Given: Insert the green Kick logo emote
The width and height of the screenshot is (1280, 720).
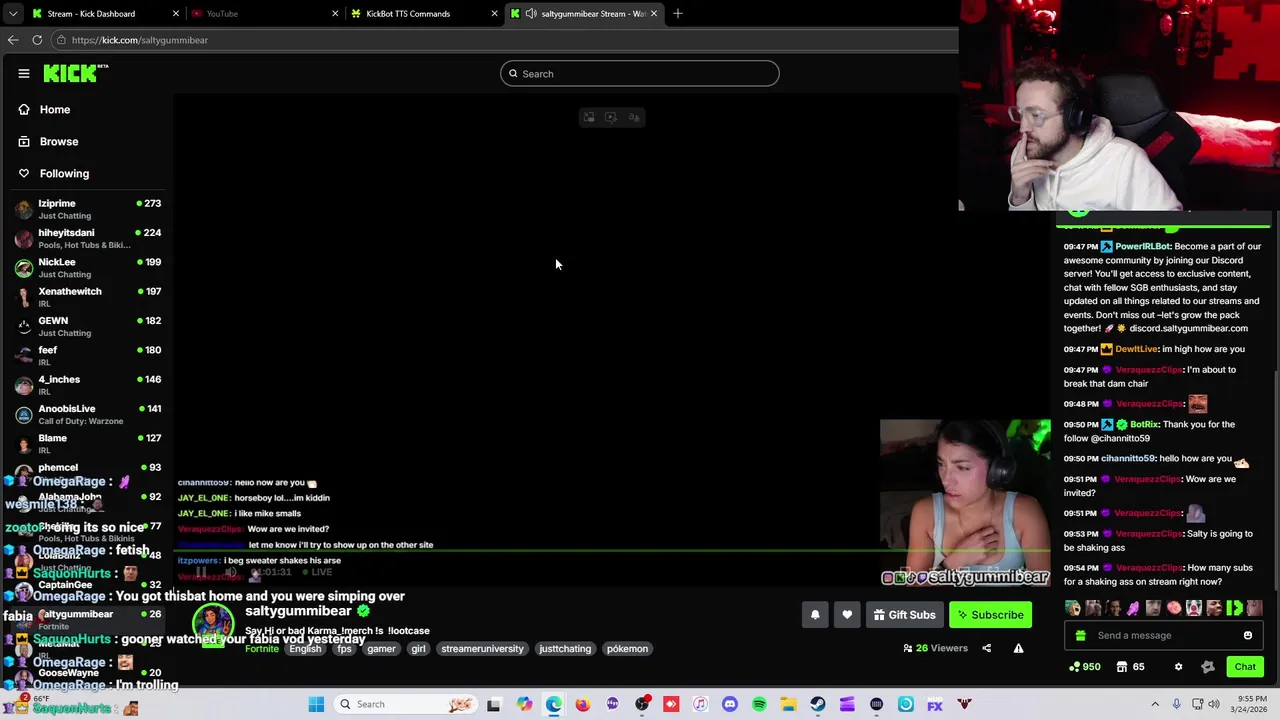Looking at the screenshot, I should point(1234,608).
